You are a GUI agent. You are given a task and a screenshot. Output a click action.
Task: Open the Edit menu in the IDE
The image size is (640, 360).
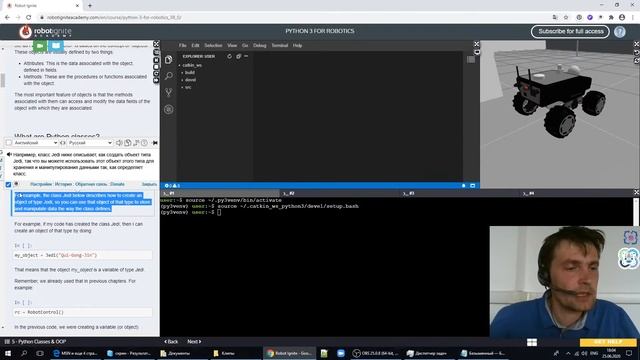tap(196, 45)
